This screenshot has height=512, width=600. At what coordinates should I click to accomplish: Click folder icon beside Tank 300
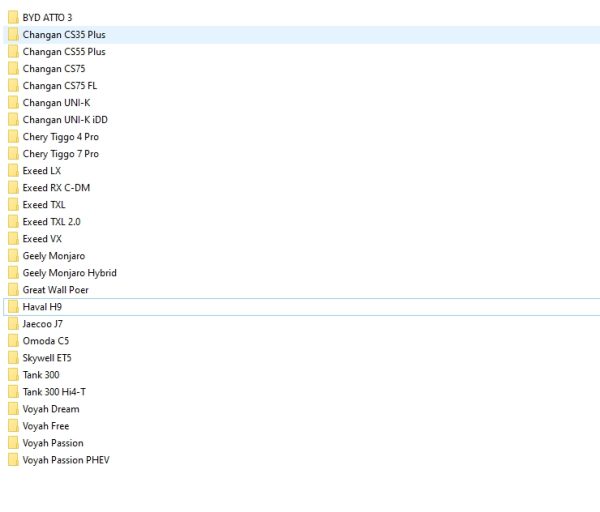tap(13, 375)
